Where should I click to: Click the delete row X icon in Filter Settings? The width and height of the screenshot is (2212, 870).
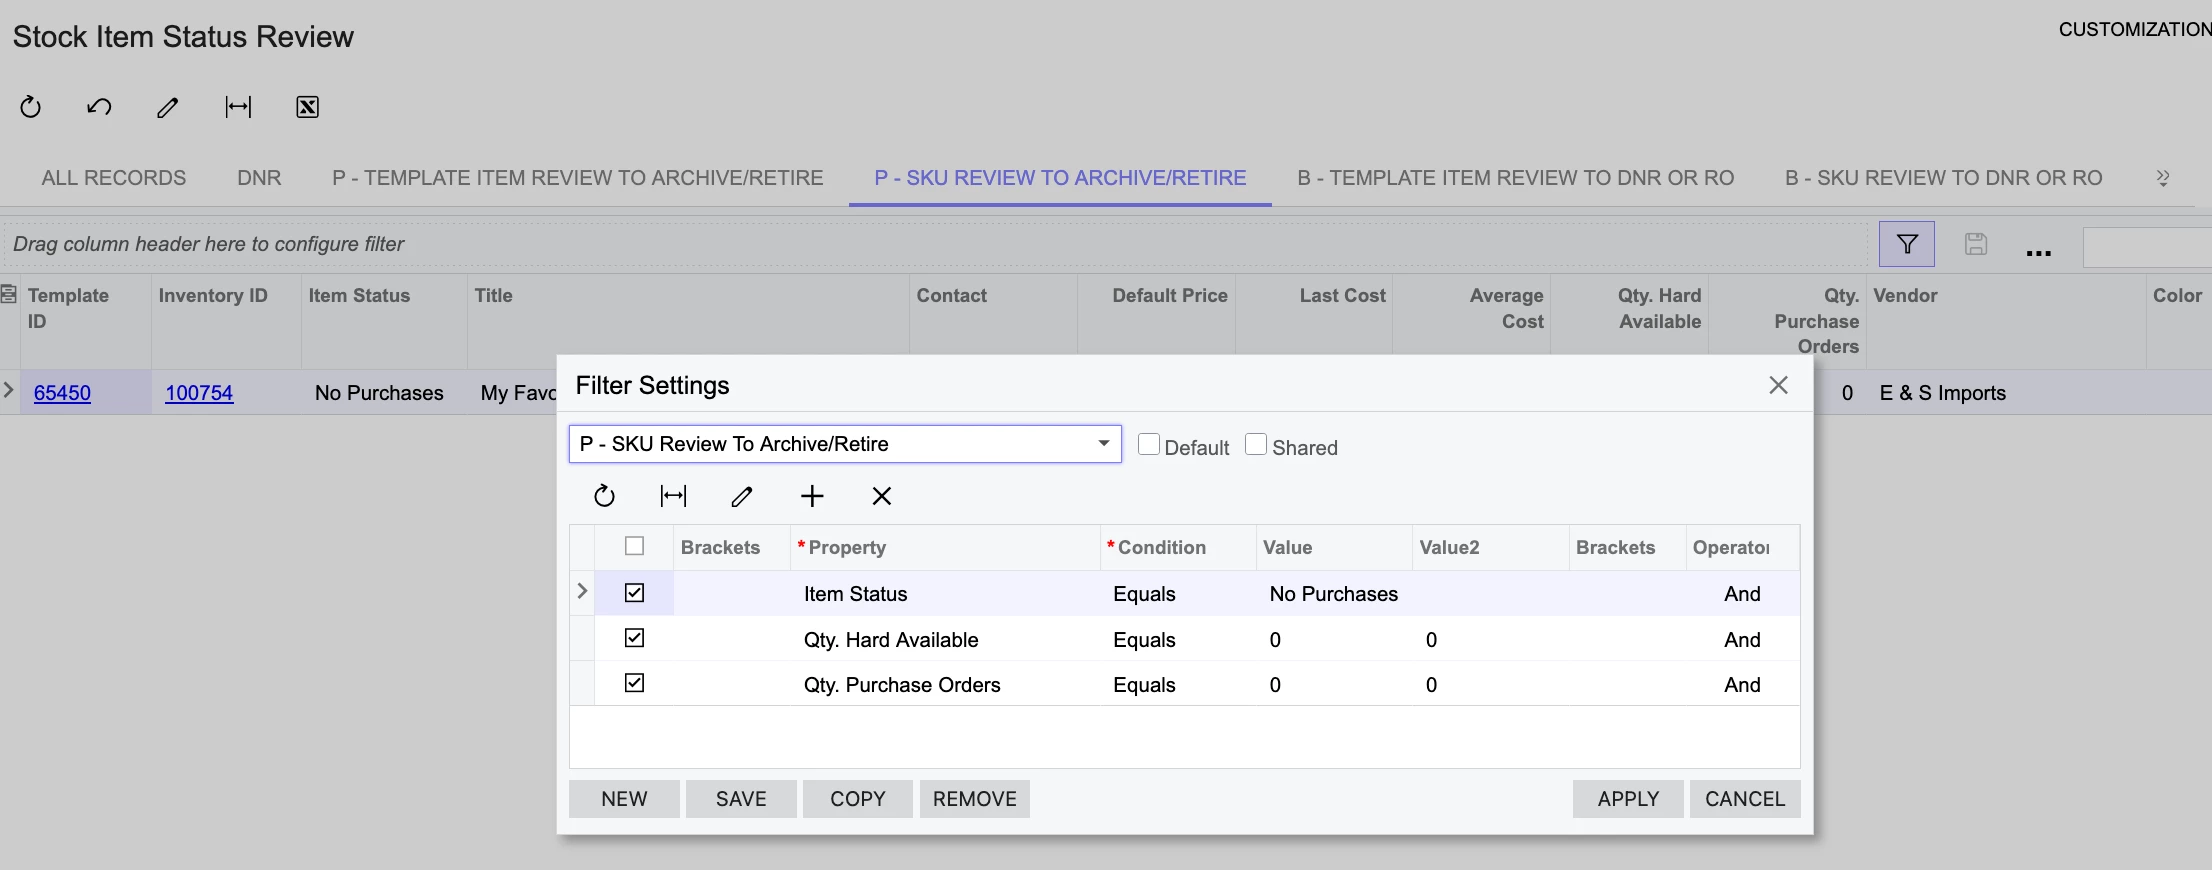[x=881, y=496]
